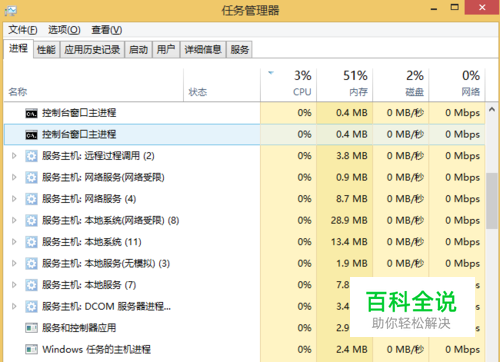
Task: Click the gear icon of 服务主机: 本地系统 (11)
Action: pyautogui.click(x=31, y=242)
